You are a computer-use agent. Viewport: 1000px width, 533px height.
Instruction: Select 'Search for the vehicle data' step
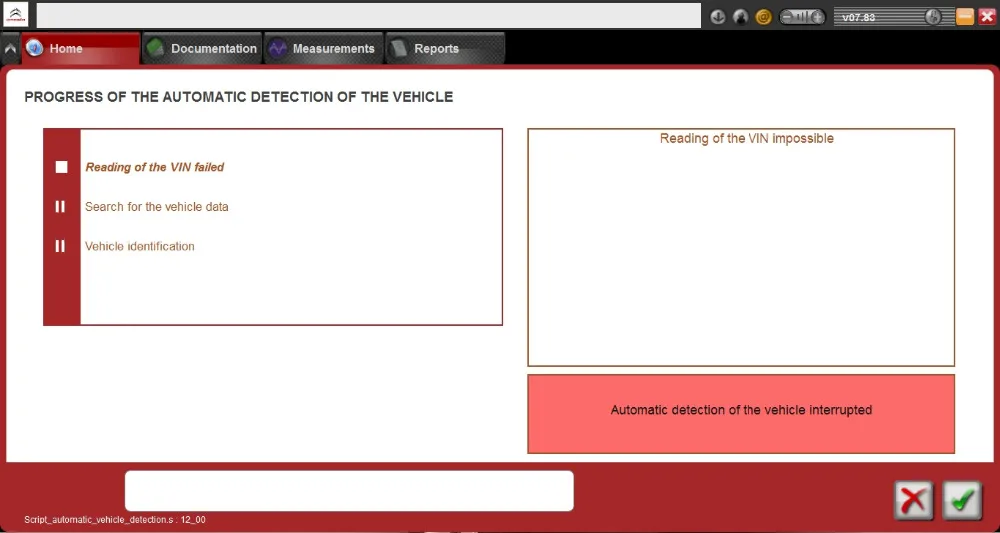[x=157, y=207]
